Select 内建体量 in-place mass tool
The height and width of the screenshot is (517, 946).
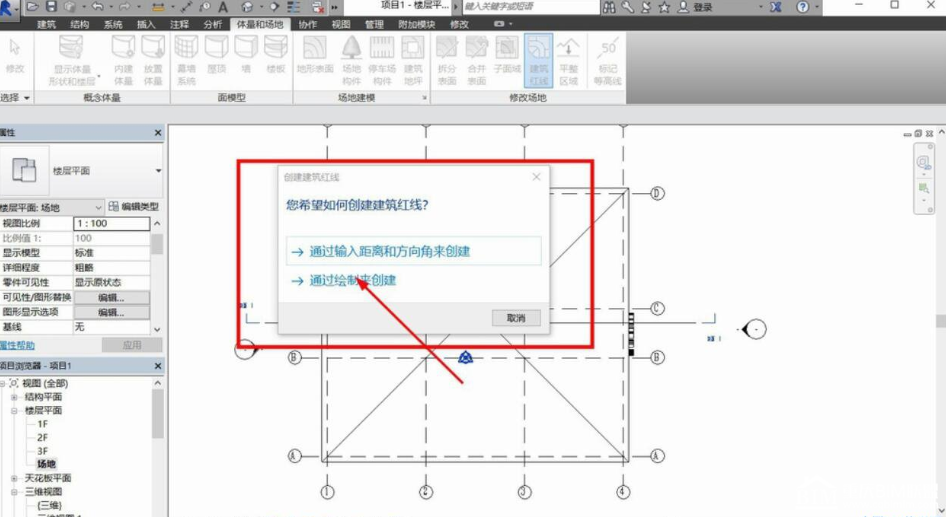(123, 60)
